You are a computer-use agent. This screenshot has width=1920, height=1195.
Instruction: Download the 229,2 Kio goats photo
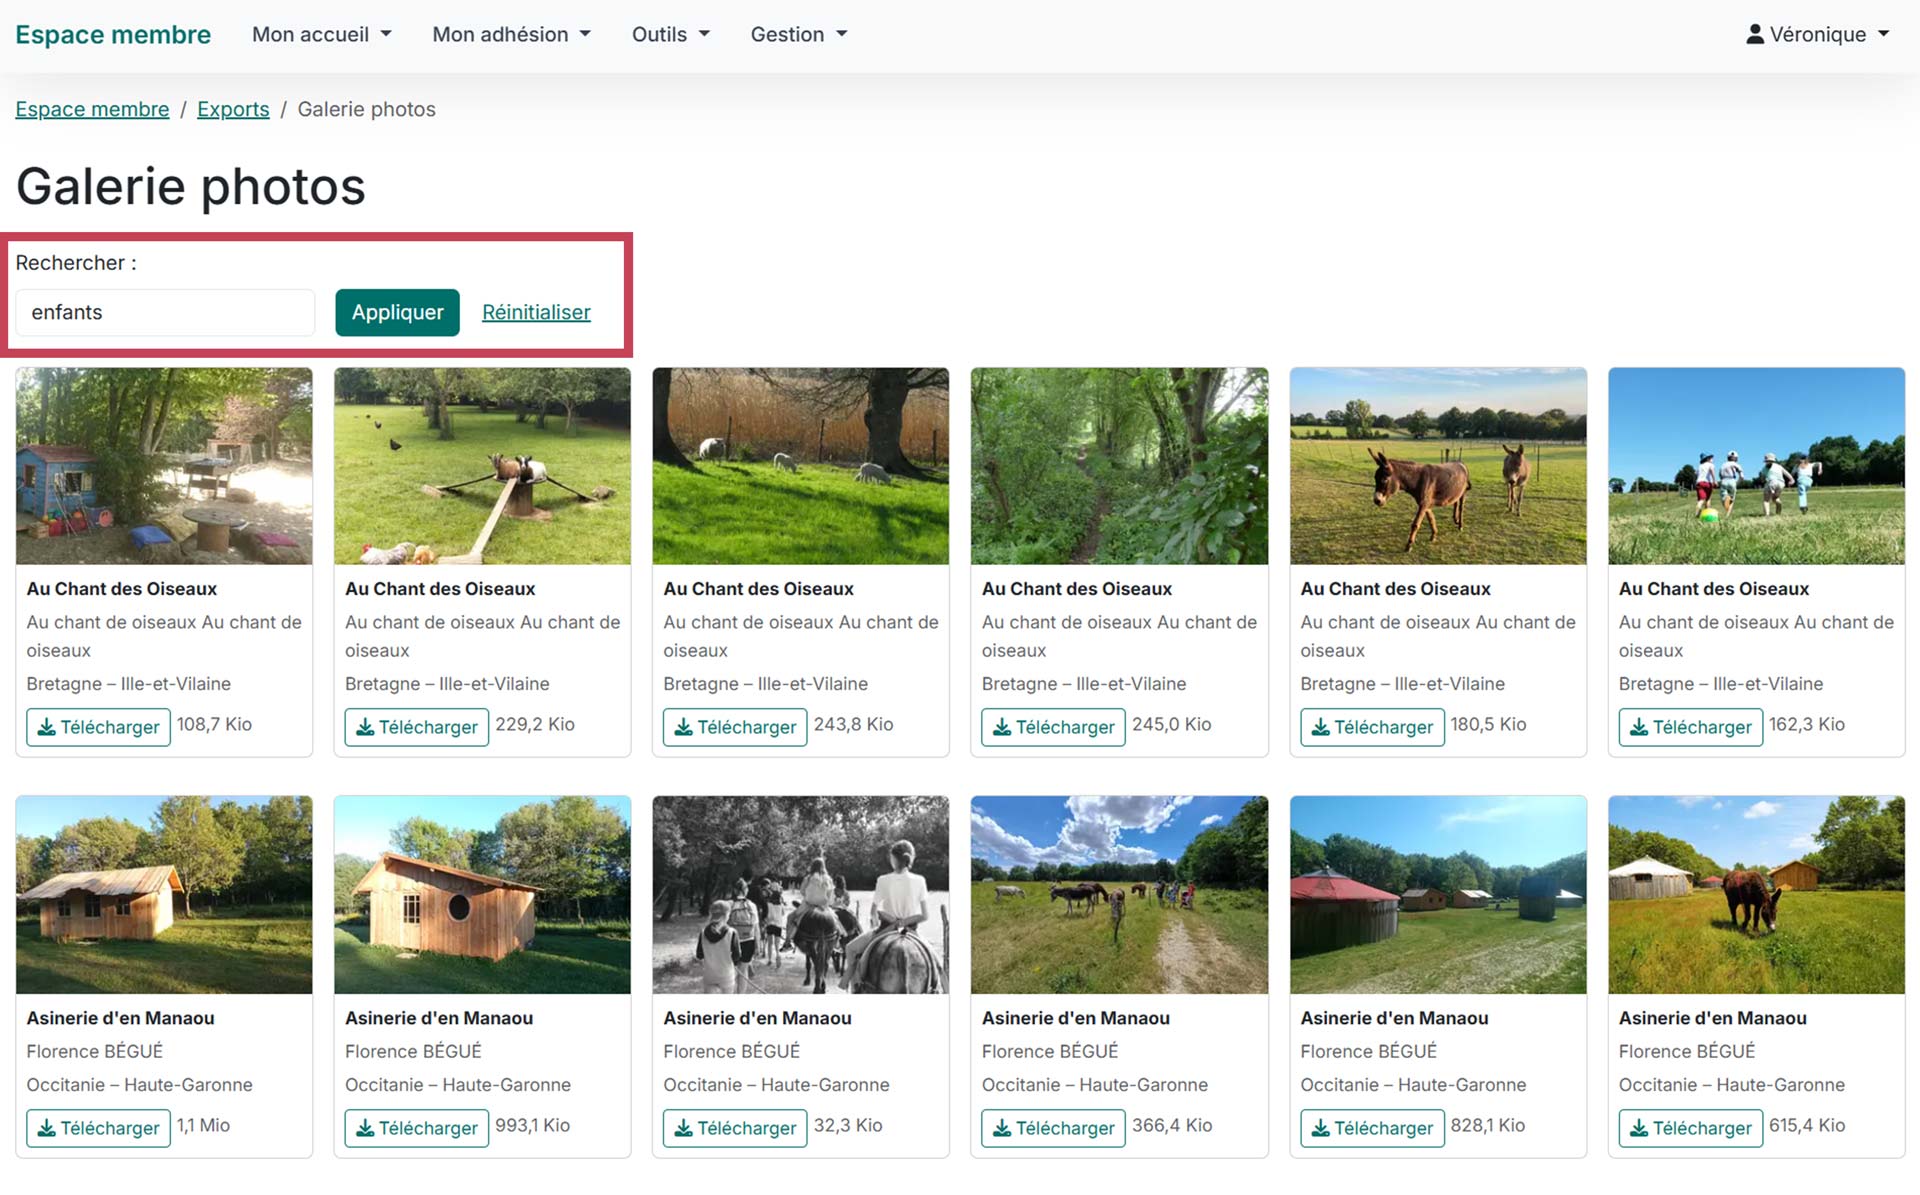(x=416, y=727)
